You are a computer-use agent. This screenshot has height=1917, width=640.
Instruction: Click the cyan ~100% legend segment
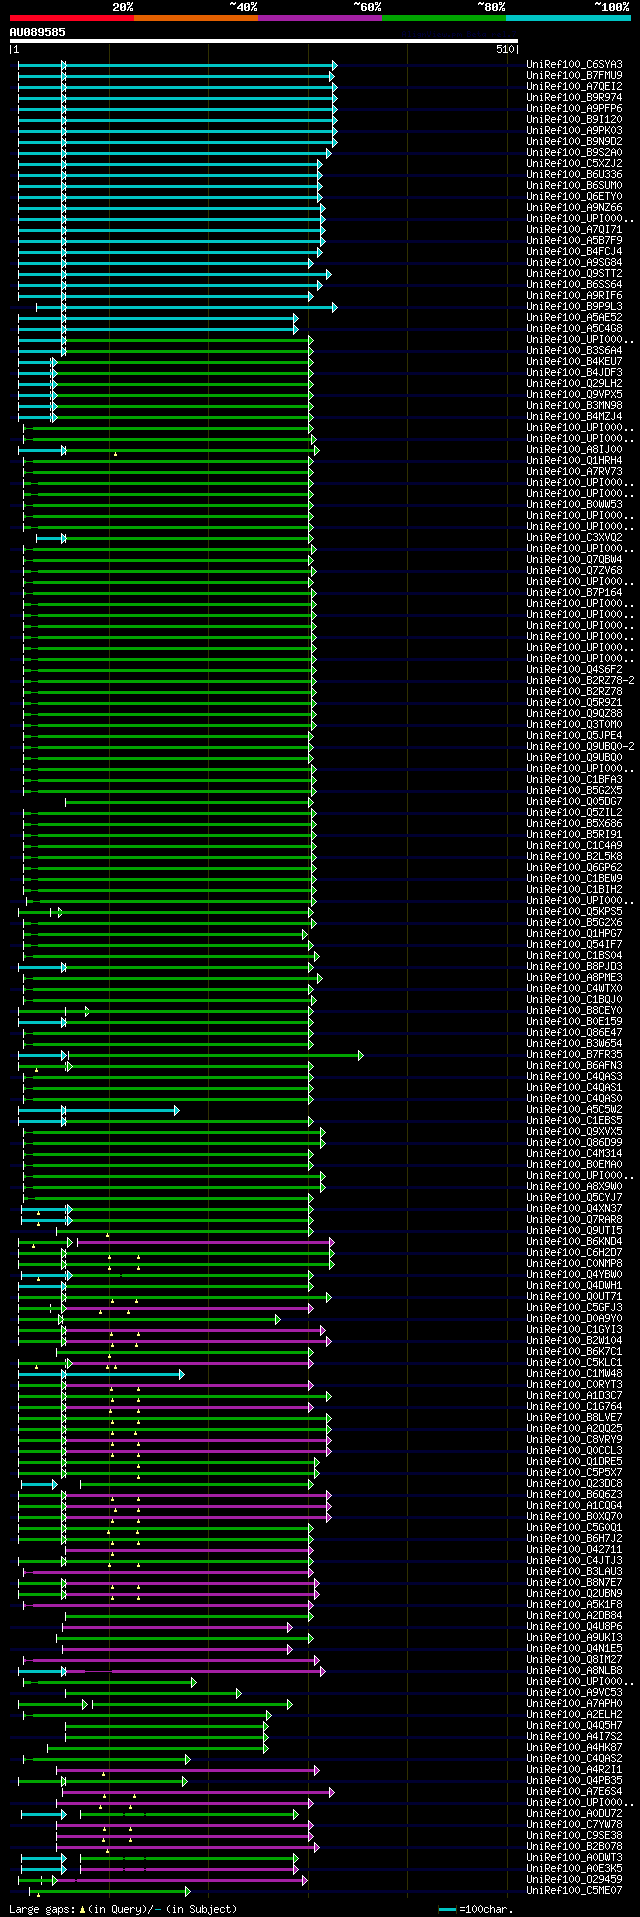tap(568, 18)
